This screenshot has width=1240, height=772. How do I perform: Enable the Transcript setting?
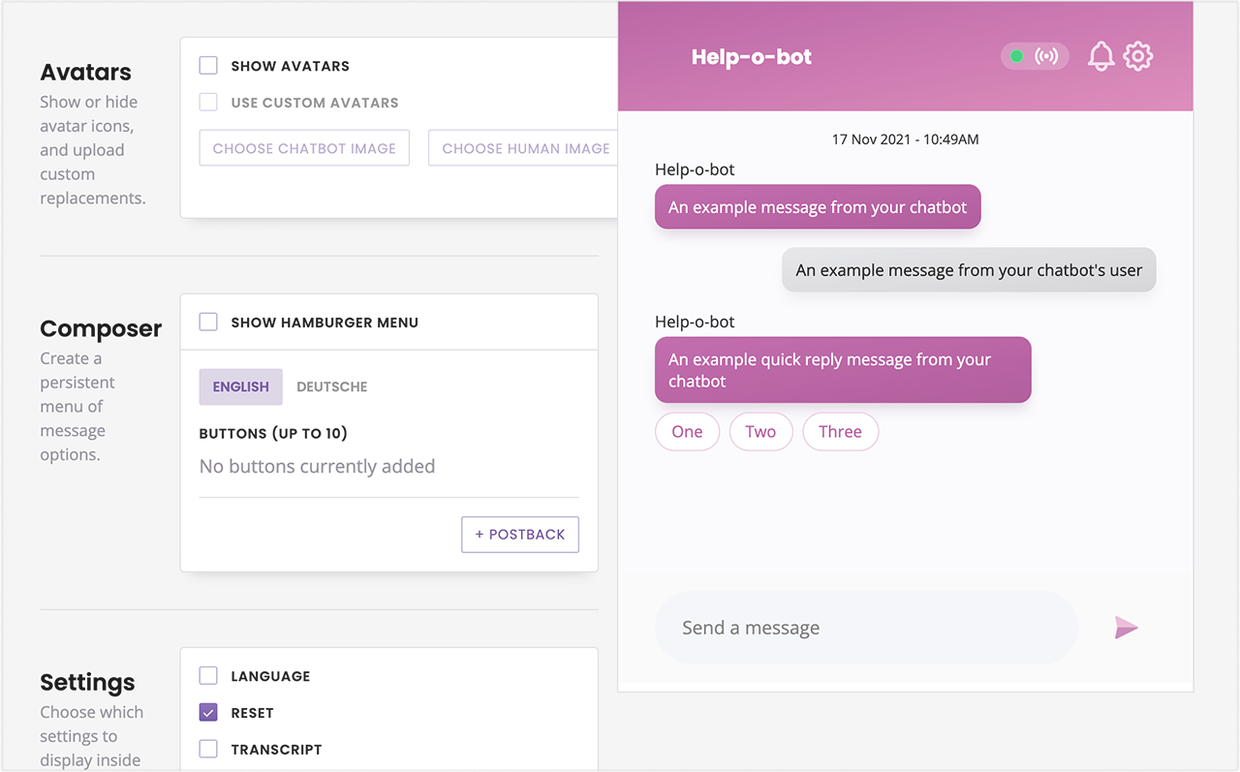coord(208,749)
